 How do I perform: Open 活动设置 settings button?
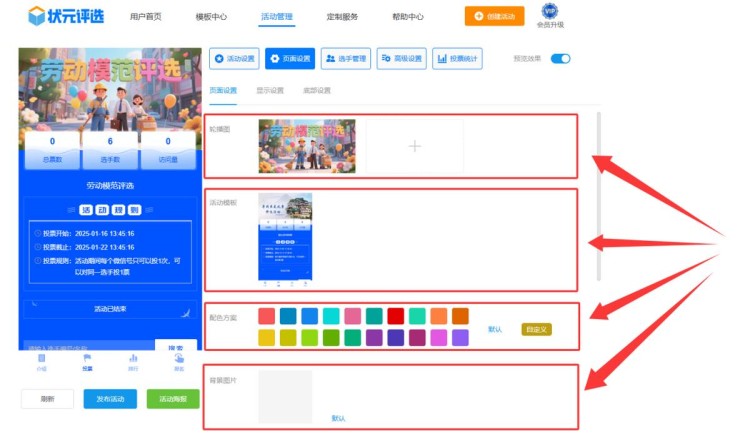coord(235,58)
